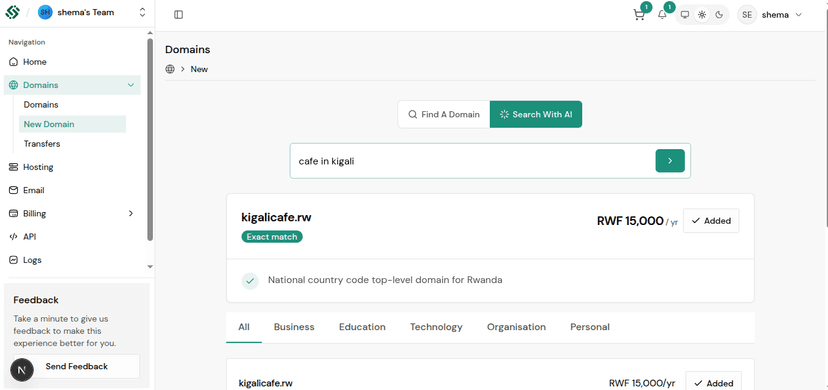The image size is (828, 390).
Task: Click the sidebar scroll up arrow
Action: pyautogui.click(x=150, y=33)
